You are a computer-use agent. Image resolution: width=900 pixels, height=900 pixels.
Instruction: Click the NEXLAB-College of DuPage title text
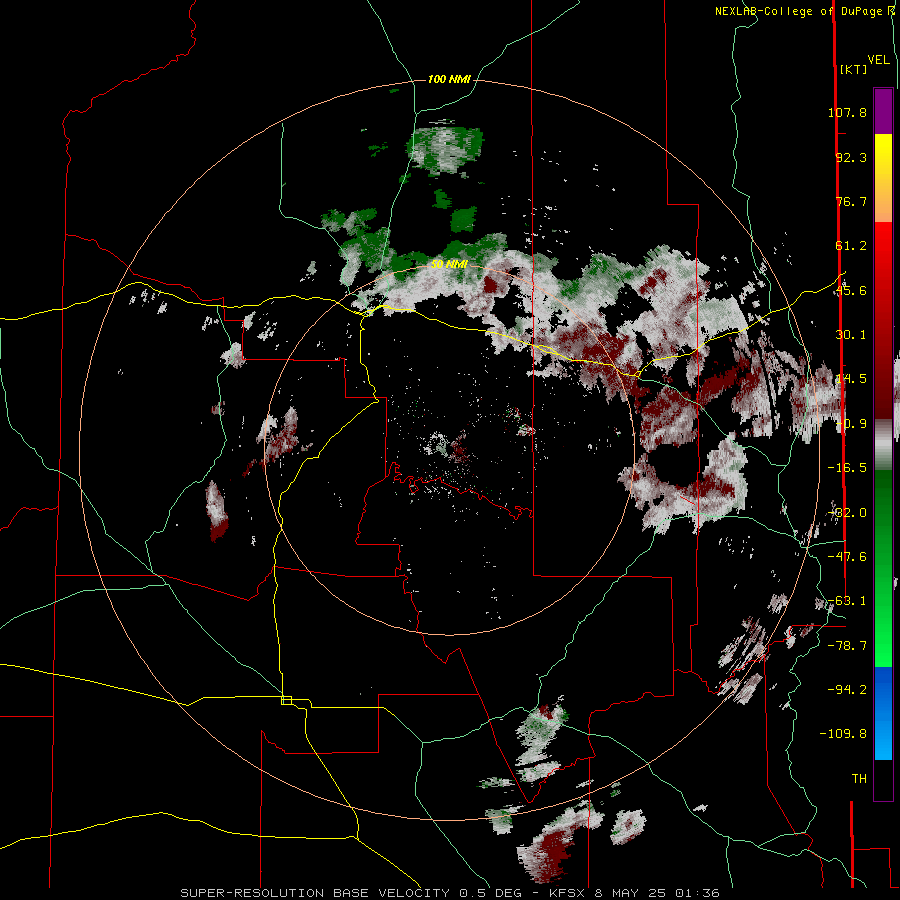pos(804,11)
